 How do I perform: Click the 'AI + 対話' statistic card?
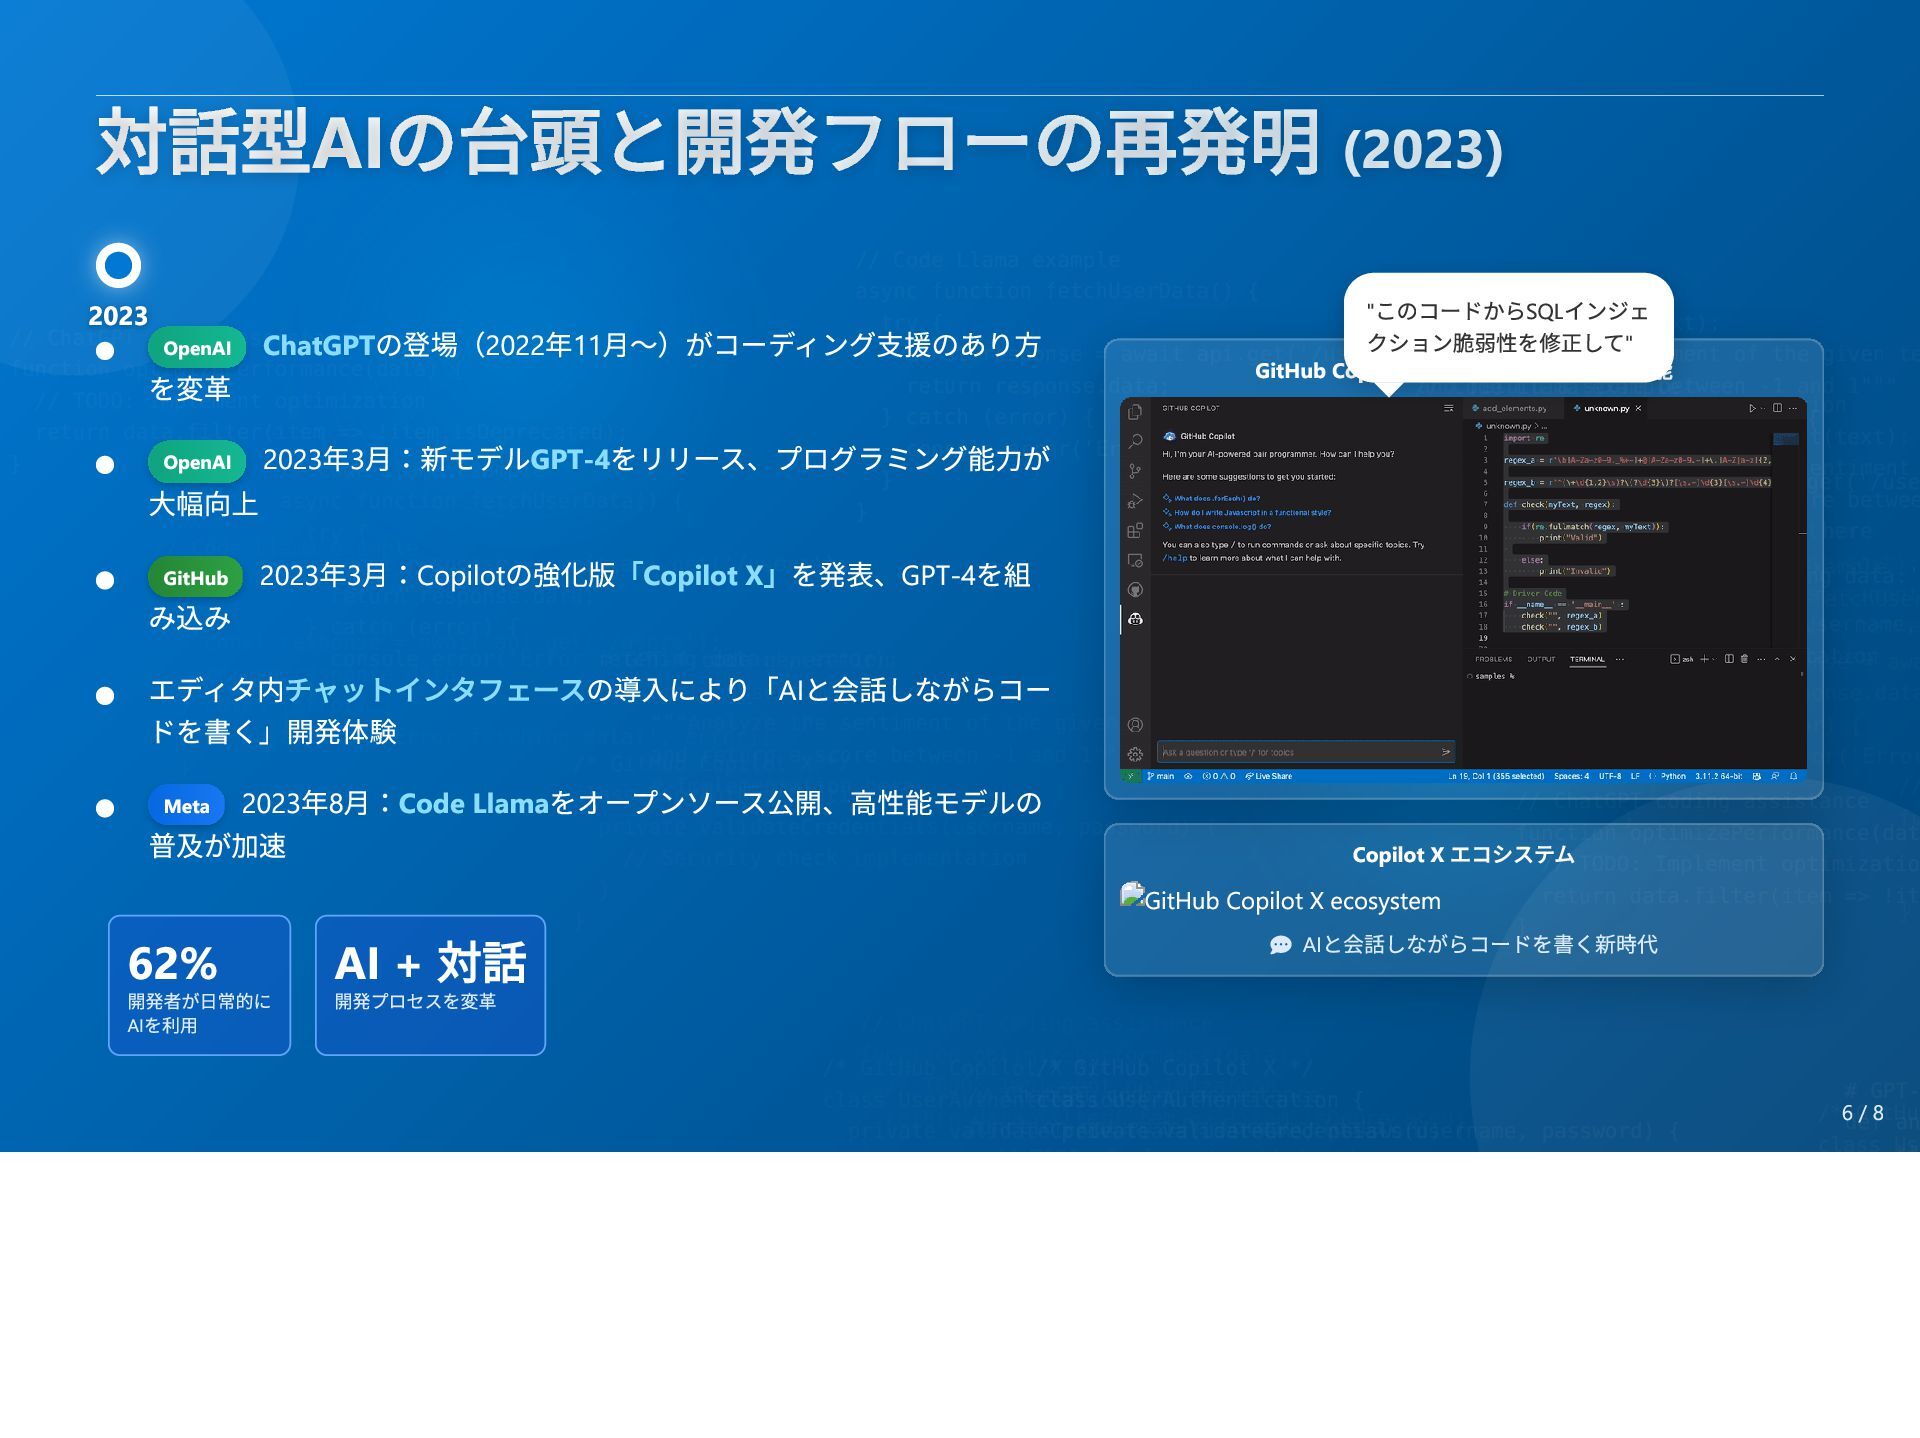pos(430,985)
